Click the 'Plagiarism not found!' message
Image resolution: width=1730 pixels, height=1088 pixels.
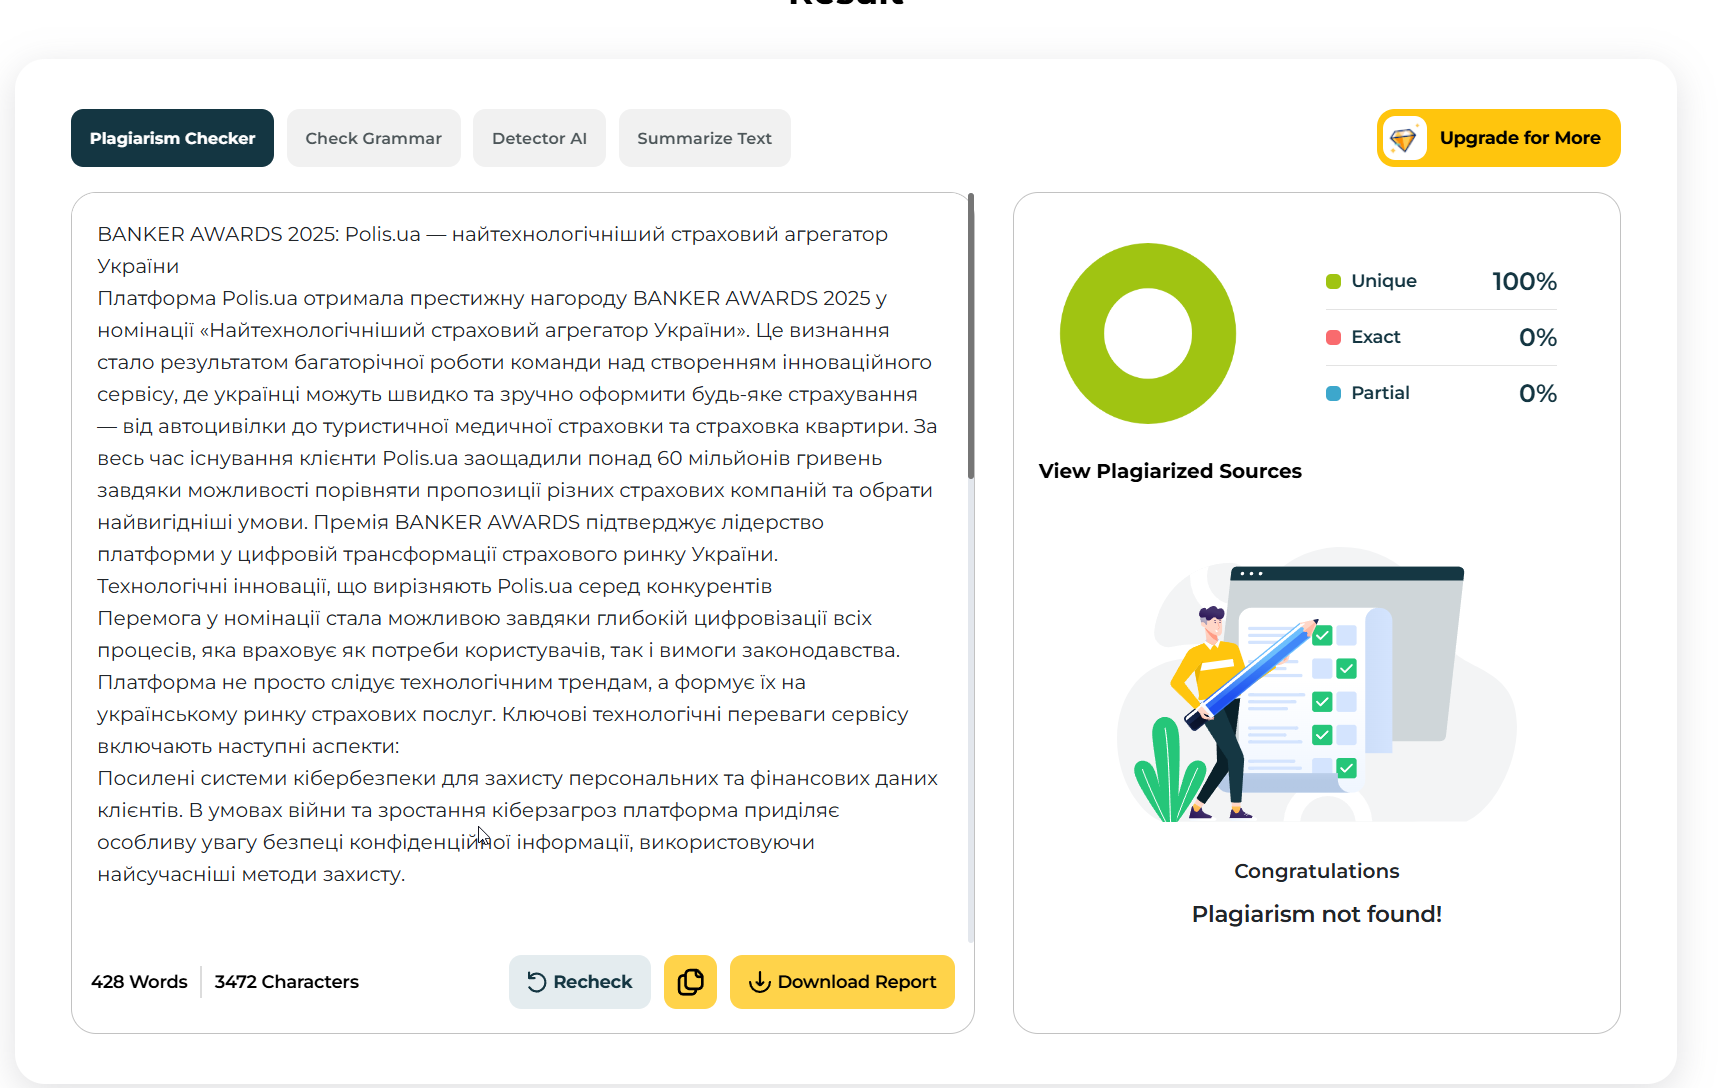tap(1317, 914)
